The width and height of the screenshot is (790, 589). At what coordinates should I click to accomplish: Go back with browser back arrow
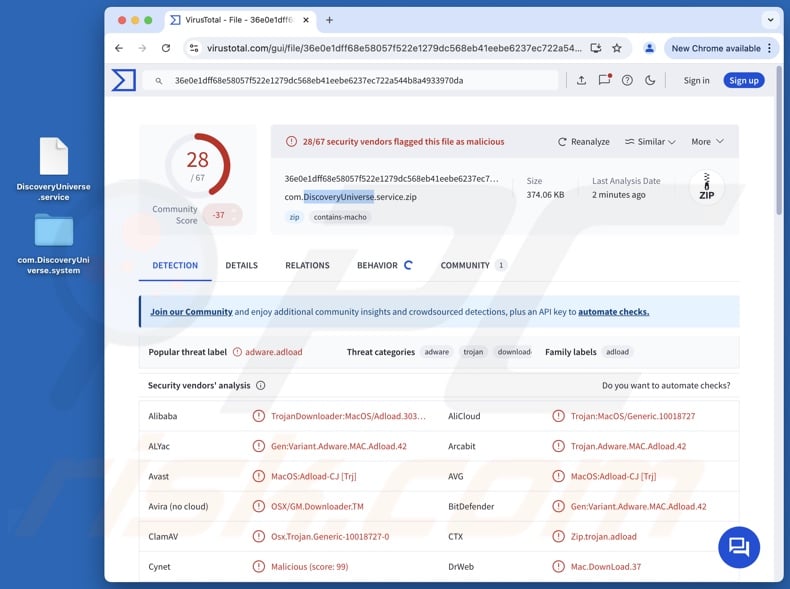(119, 48)
